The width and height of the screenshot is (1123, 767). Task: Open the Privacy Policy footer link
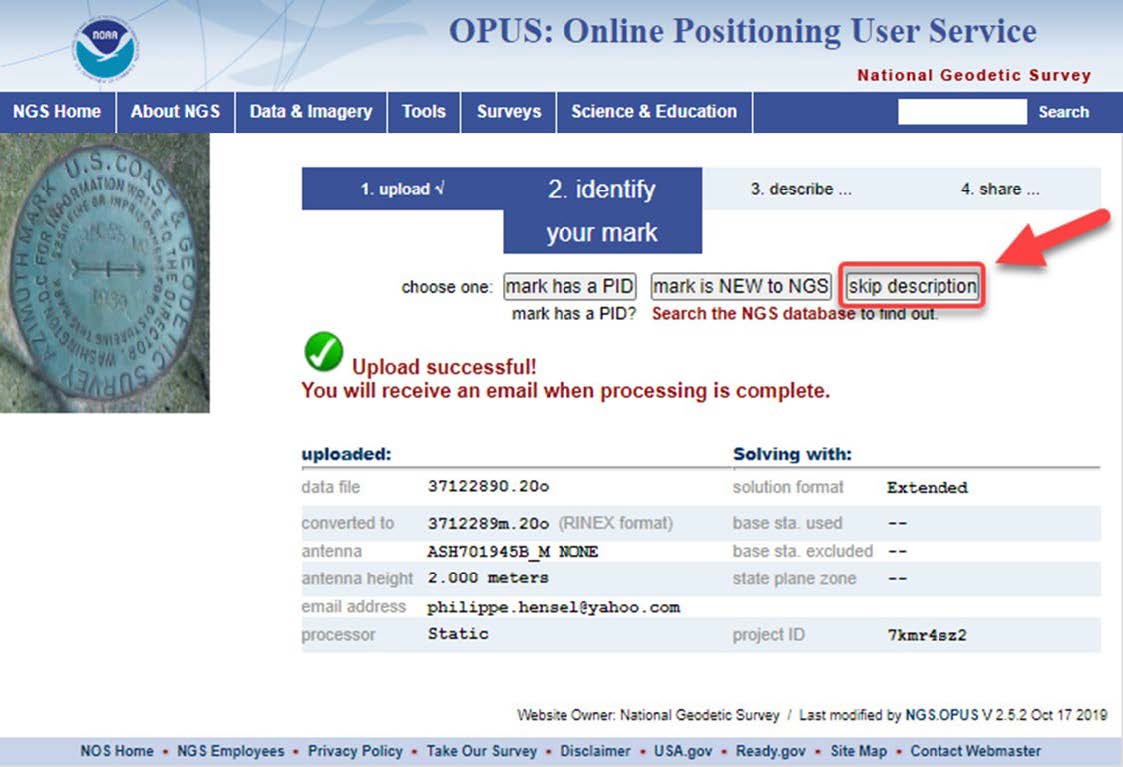pos(355,751)
